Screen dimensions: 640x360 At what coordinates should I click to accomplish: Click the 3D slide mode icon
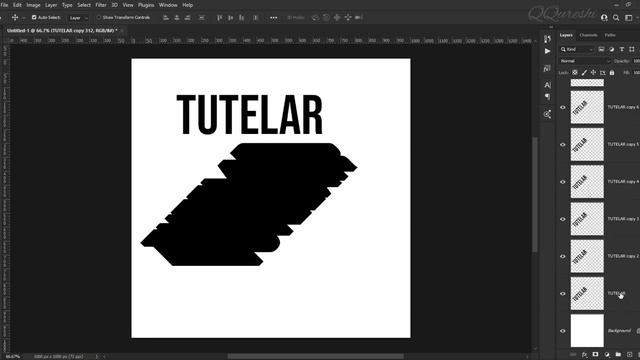(x=348, y=18)
